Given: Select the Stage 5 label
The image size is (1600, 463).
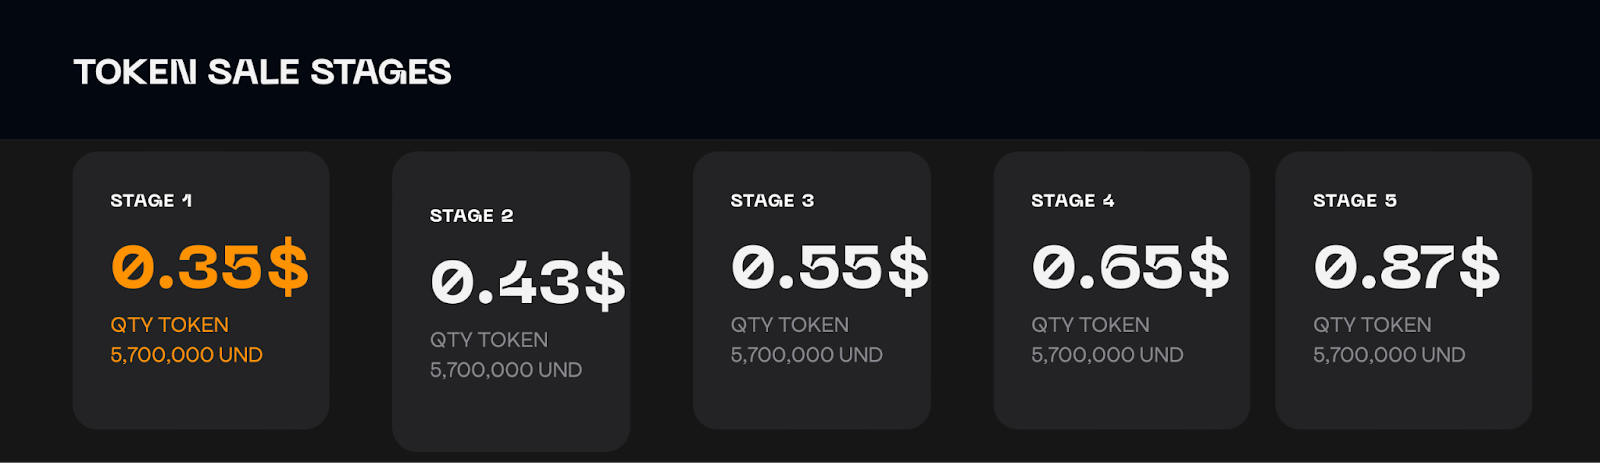Looking at the screenshot, I should (1355, 201).
